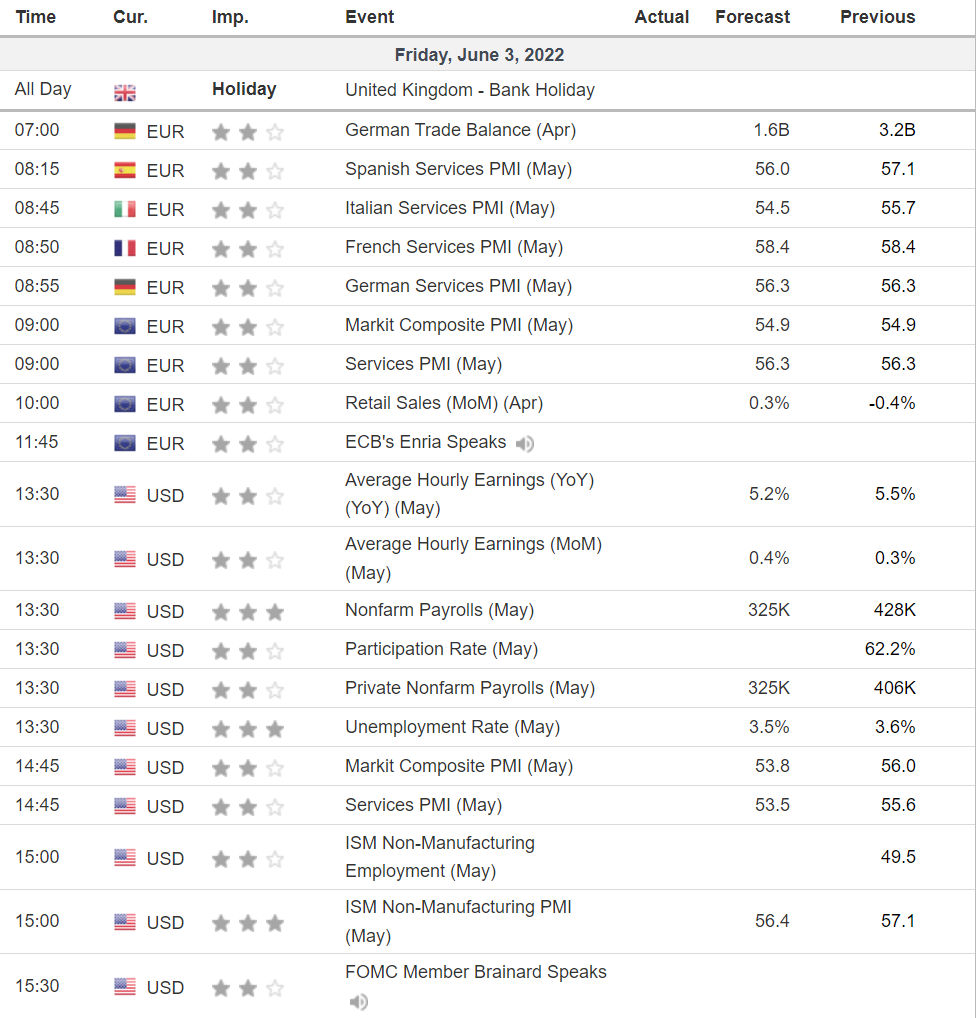Click the US flag beside Nonfarm Payrolls
This screenshot has width=979, height=1018.
[125, 610]
